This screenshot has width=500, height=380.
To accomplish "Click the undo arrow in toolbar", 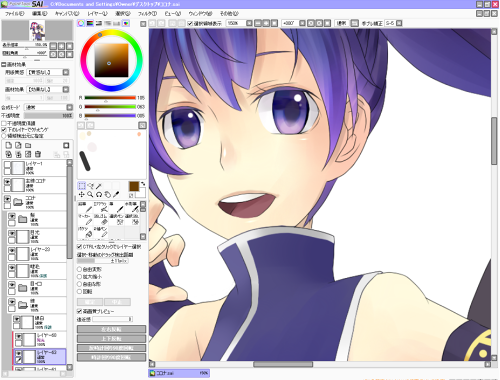I will point(152,23).
